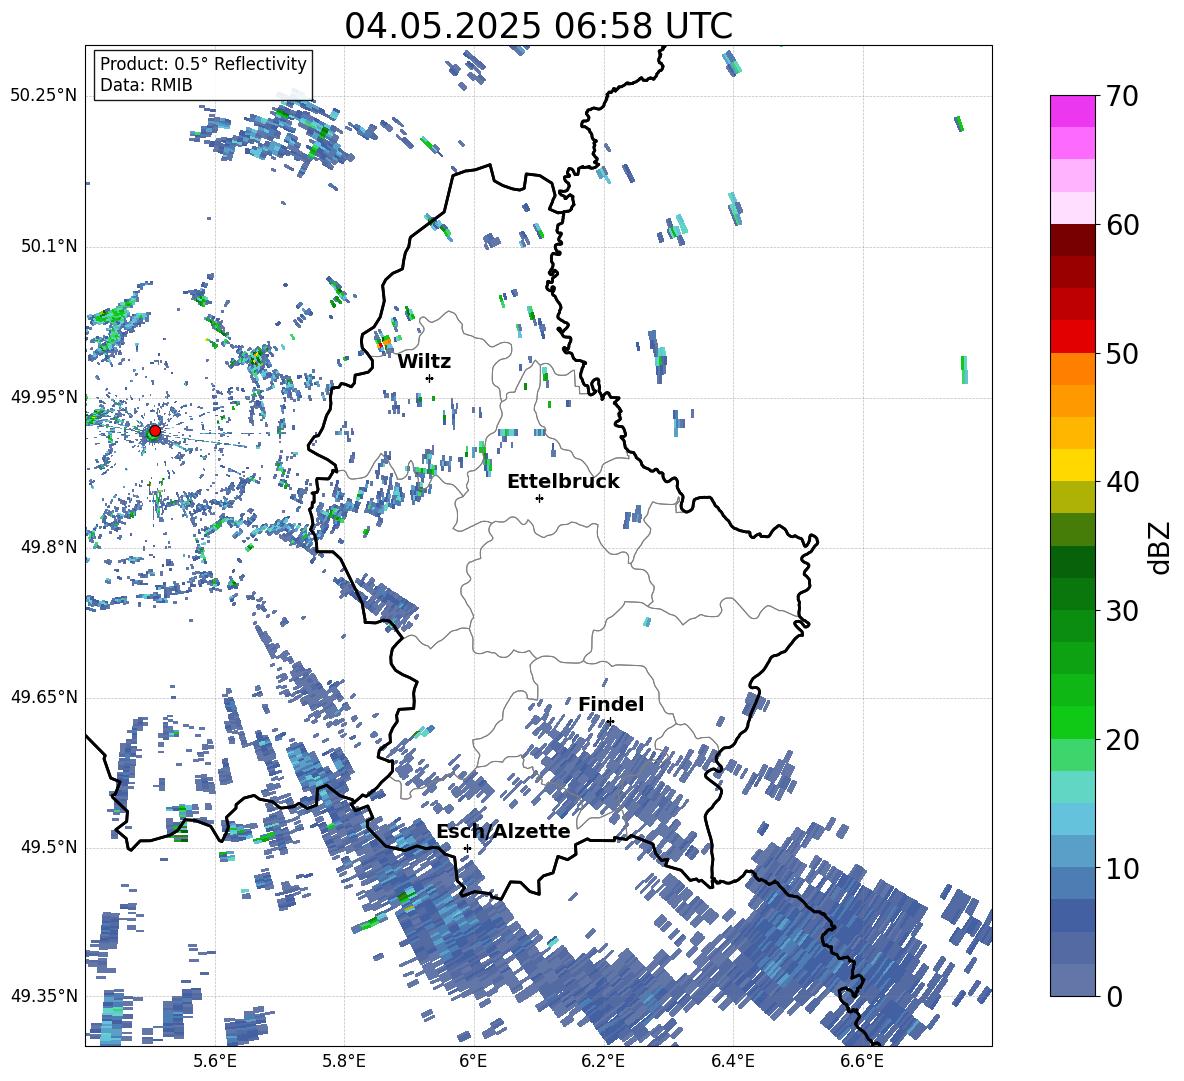This screenshot has width=1184, height=1081.
Task: Click the 50 value on colorbar
Action: (1122, 353)
